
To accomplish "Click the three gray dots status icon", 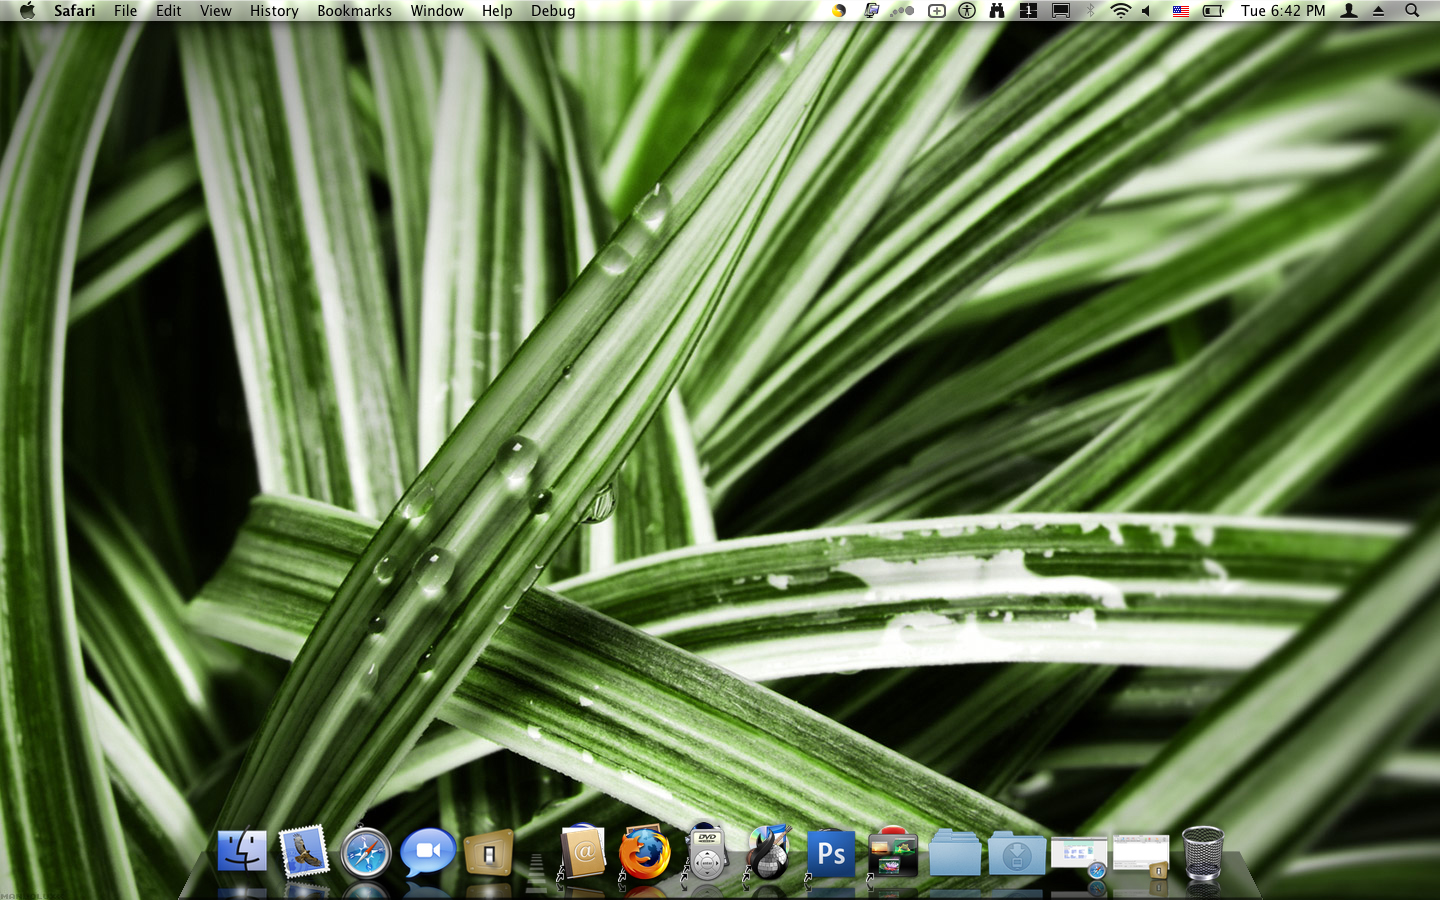I will 903,11.
